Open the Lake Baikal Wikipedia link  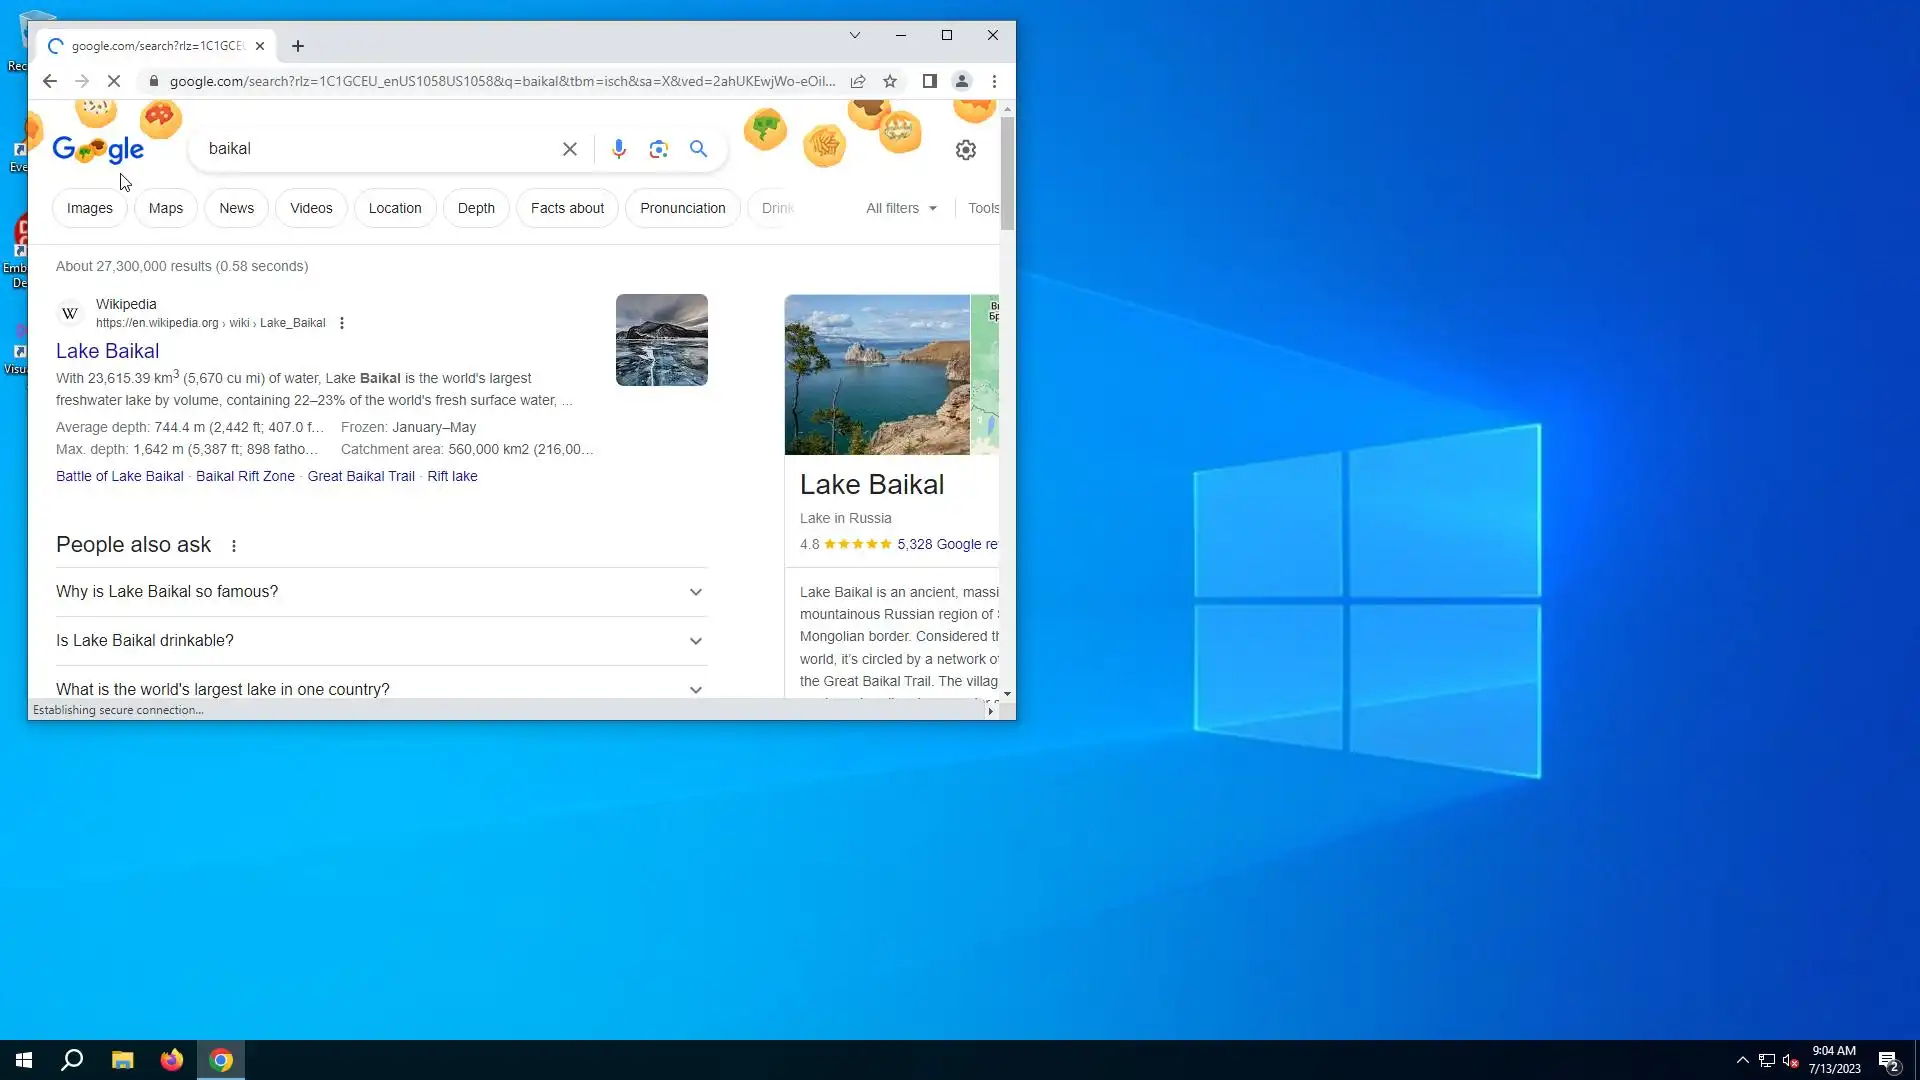tap(107, 351)
